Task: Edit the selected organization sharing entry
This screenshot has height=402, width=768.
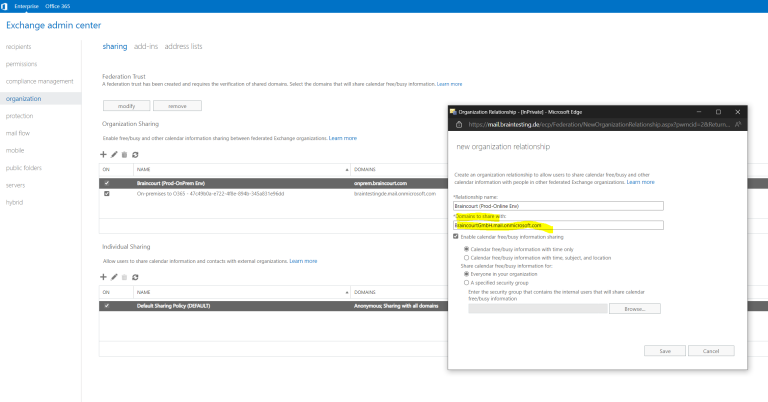Action: pyautogui.click(x=114, y=155)
